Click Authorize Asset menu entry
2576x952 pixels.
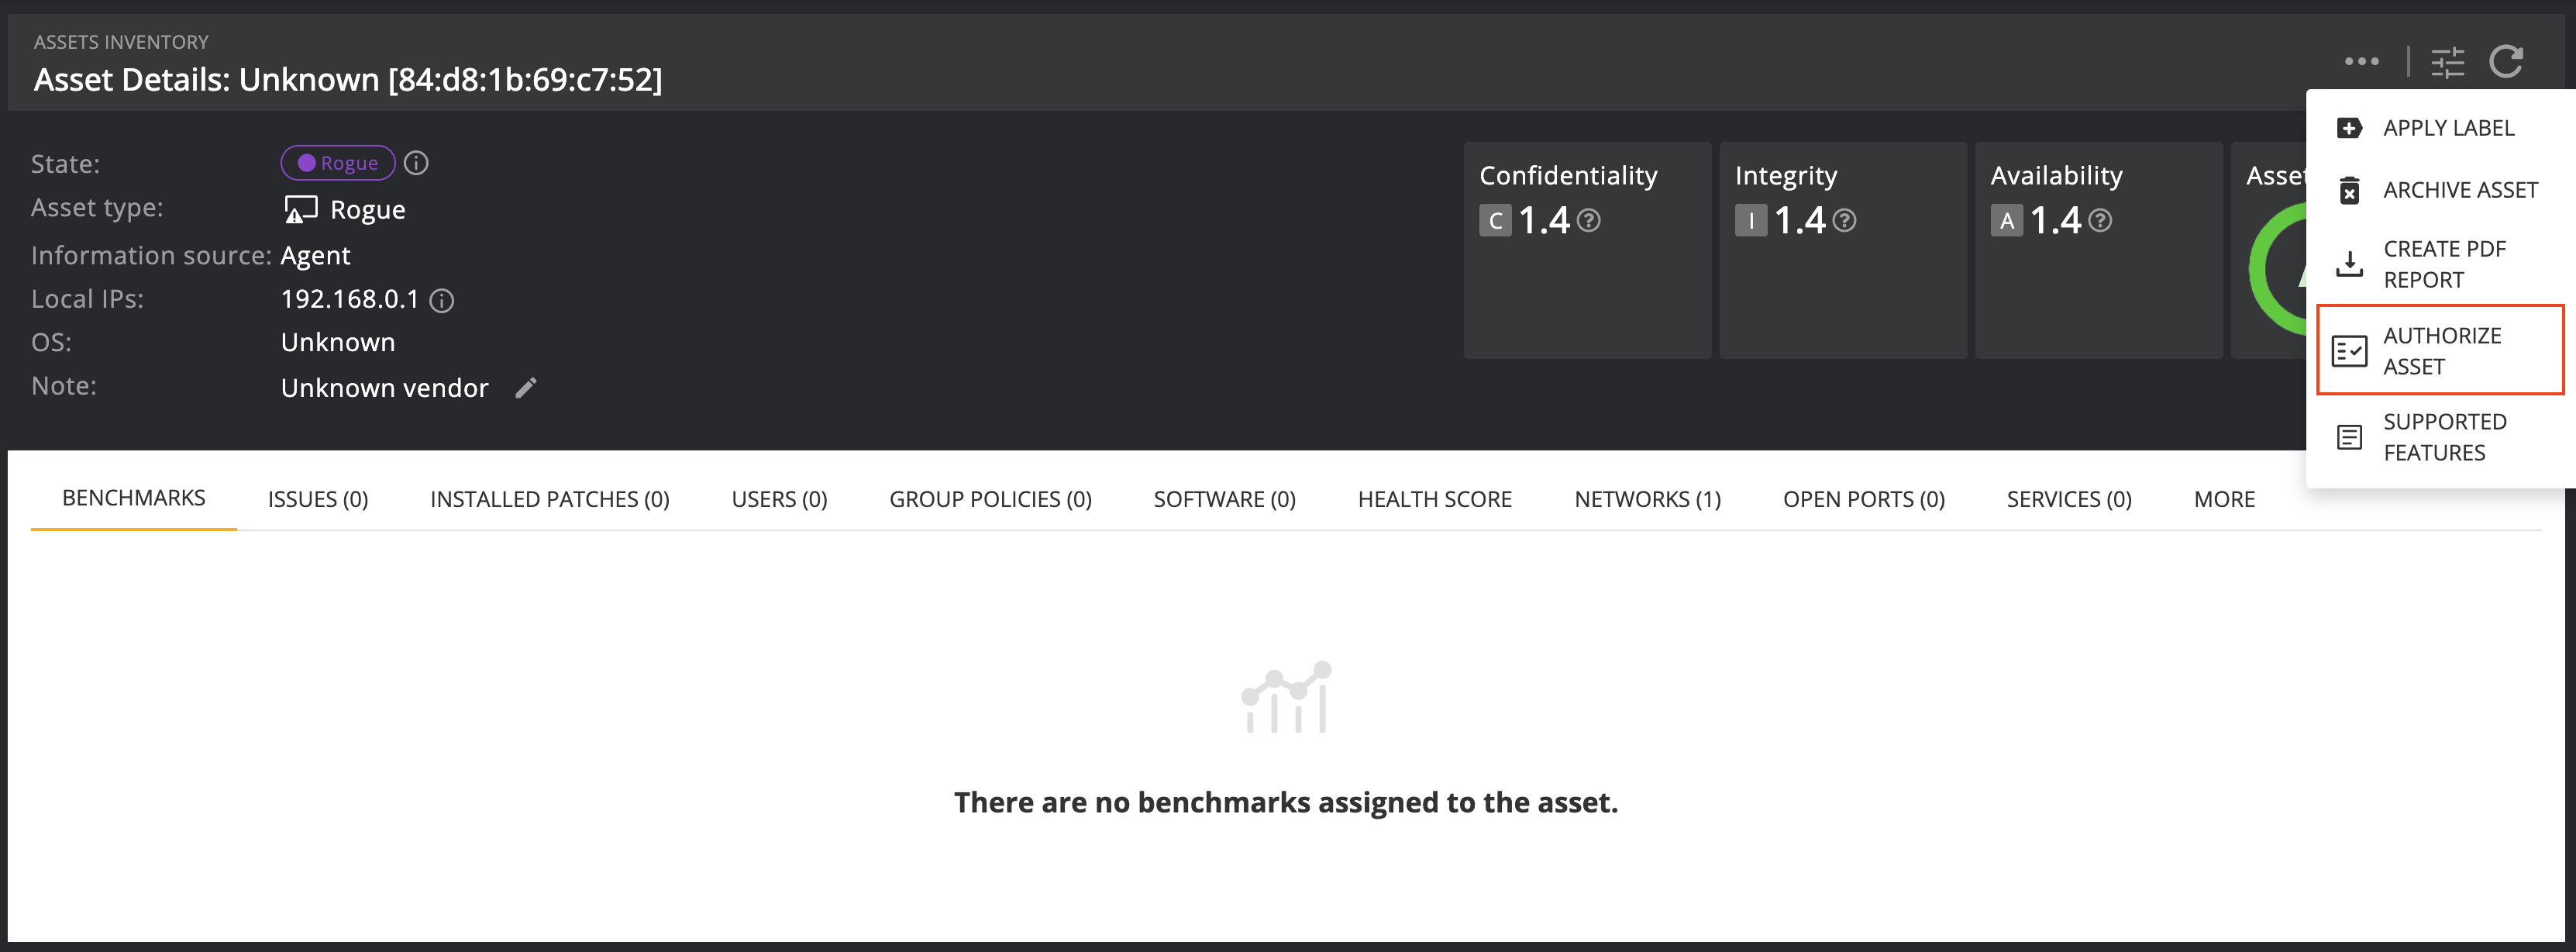[x=2441, y=351]
